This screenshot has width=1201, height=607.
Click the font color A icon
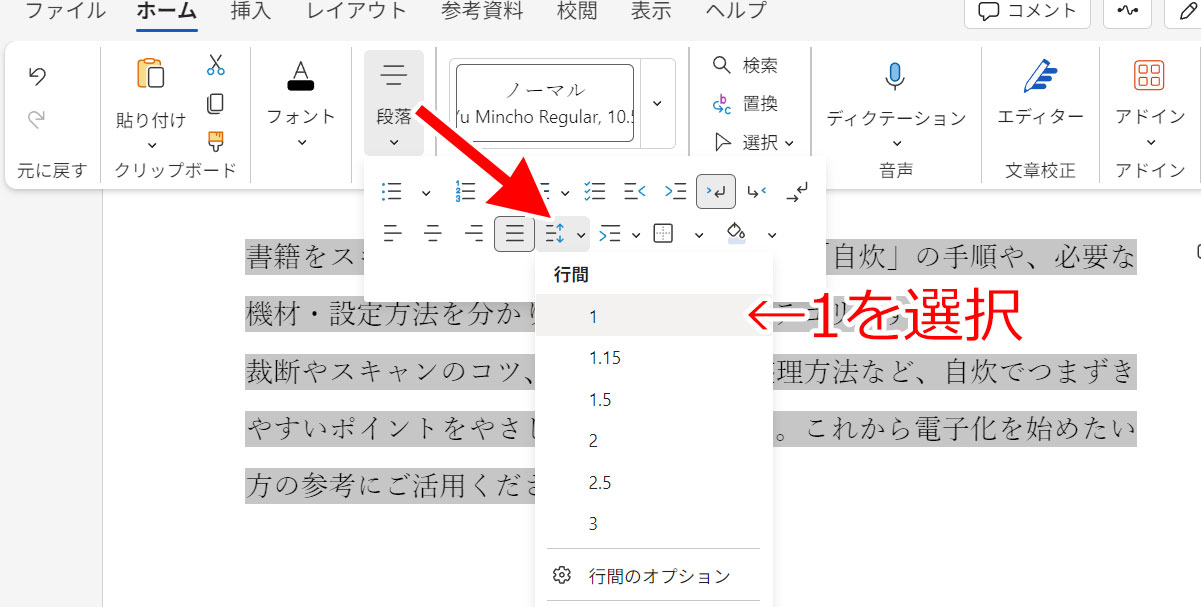[x=301, y=75]
